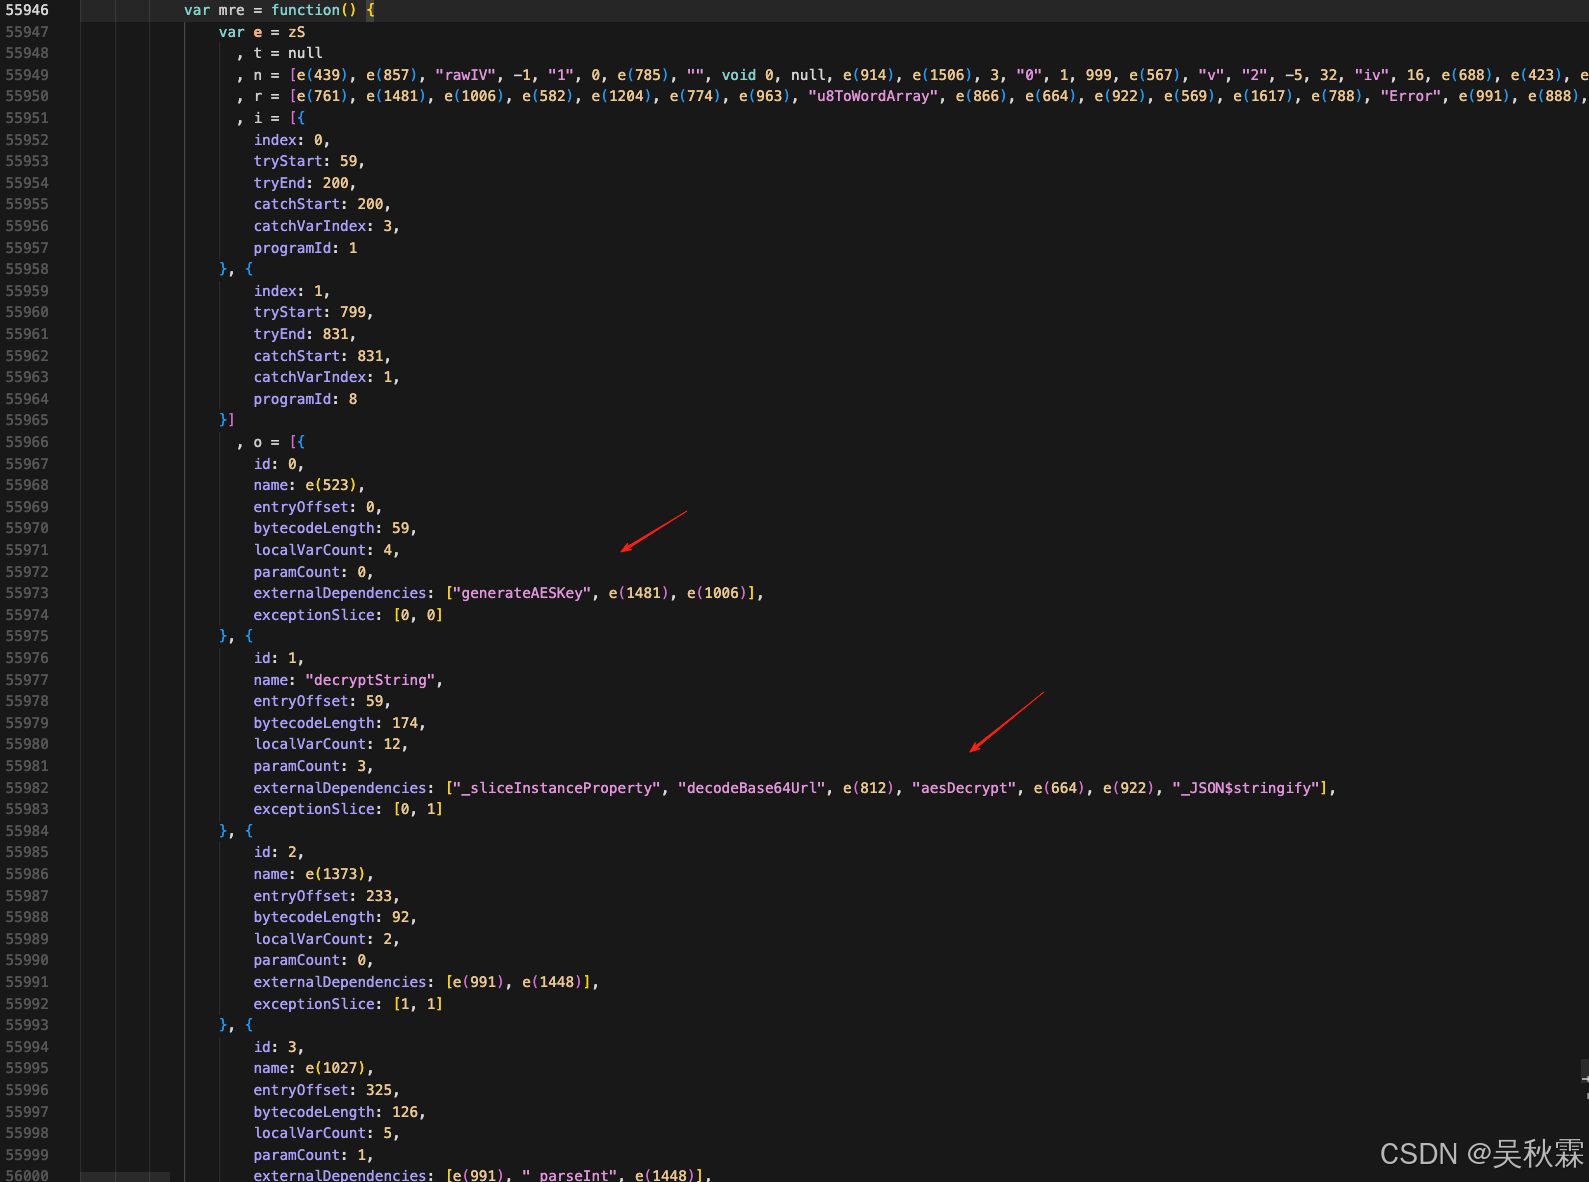
Task: Click the "aesDecrypt" string
Action: (964, 788)
